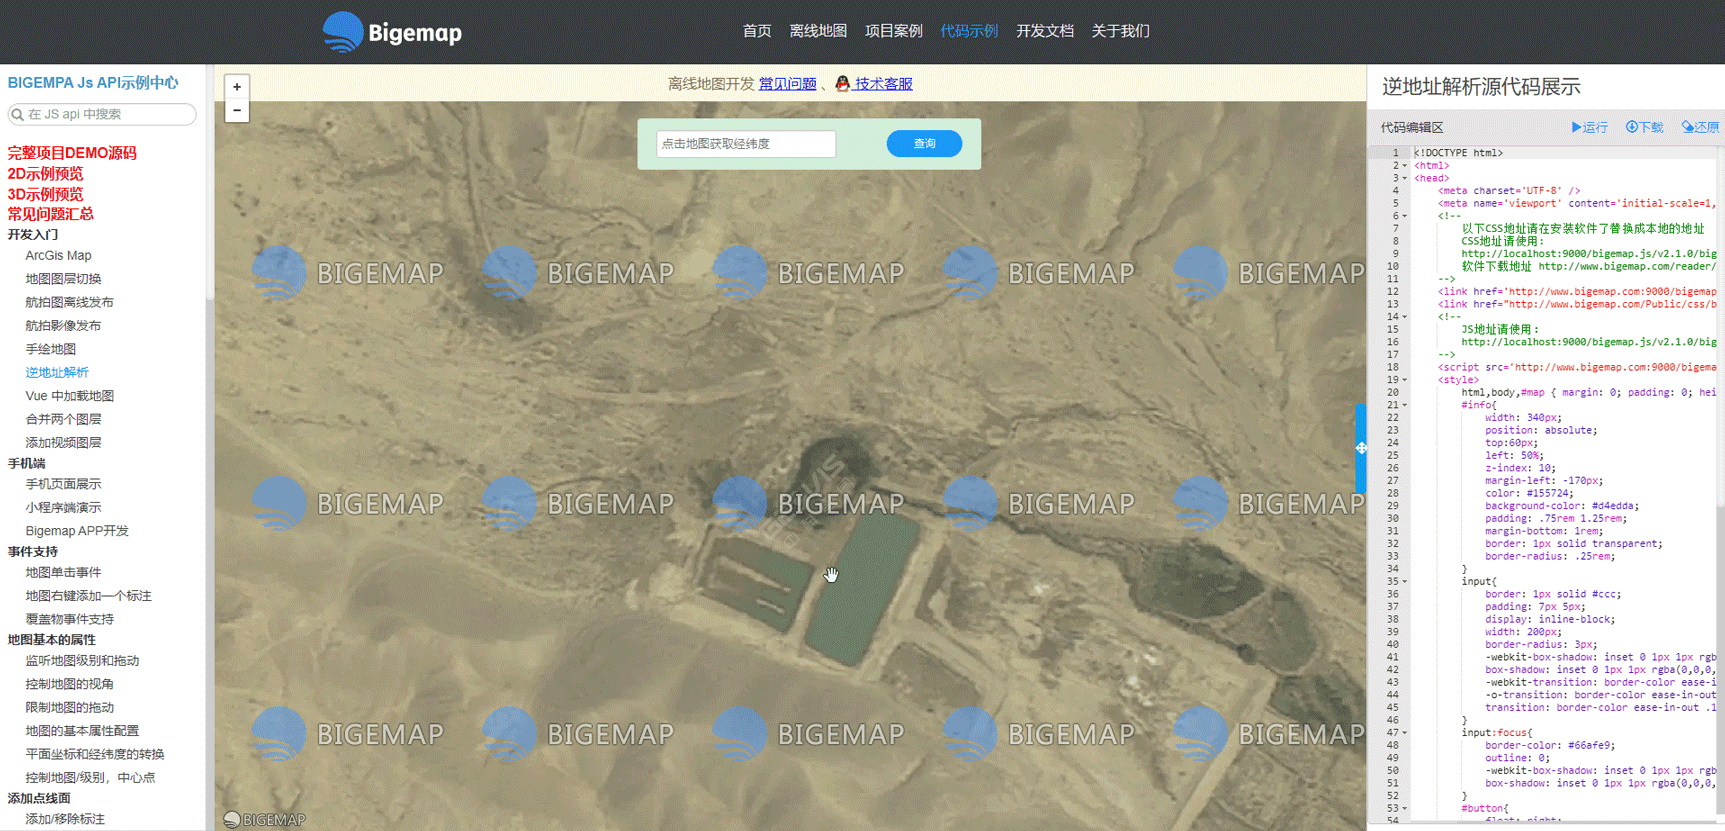The width and height of the screenshot is (1725, 831).
Task: Select Vue 中加载地图 example
Action: [69, 396]
